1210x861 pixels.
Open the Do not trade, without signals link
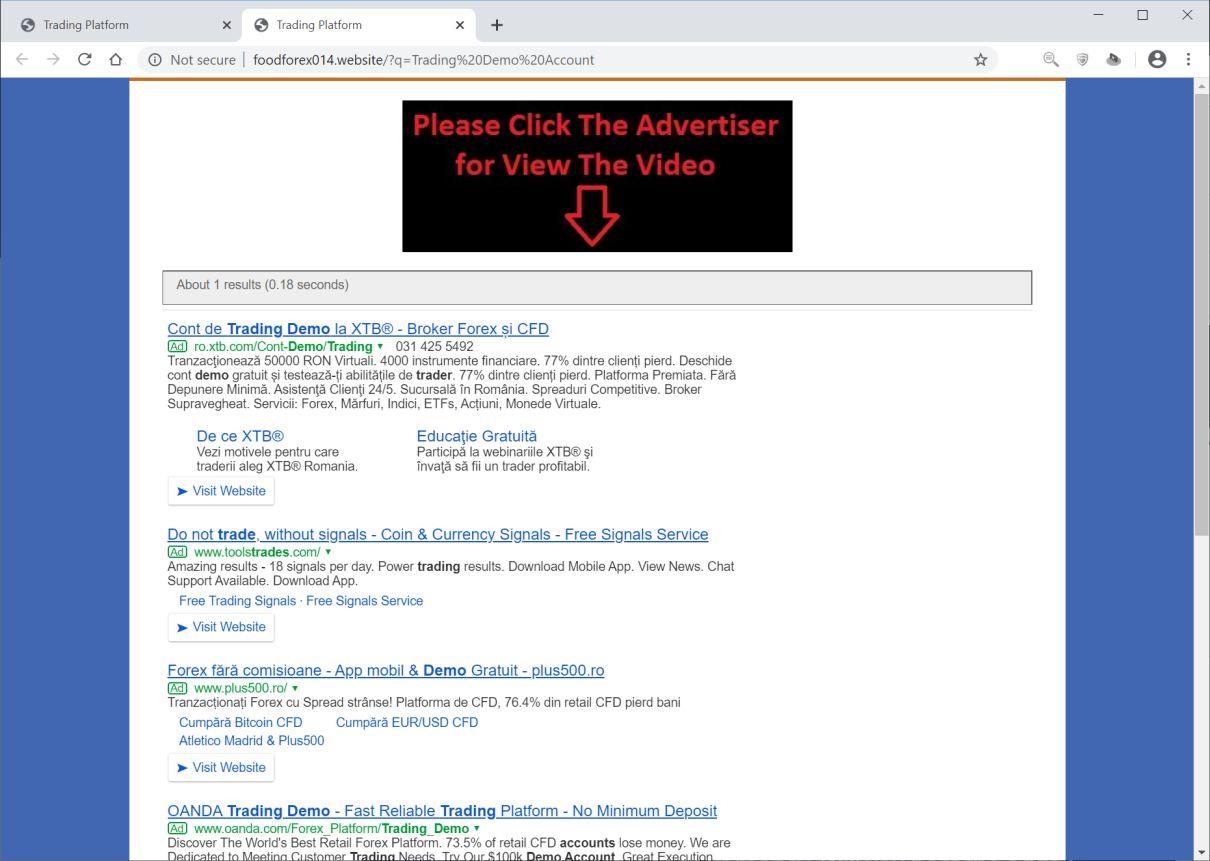pyautogui.click(x=438, y=535)
